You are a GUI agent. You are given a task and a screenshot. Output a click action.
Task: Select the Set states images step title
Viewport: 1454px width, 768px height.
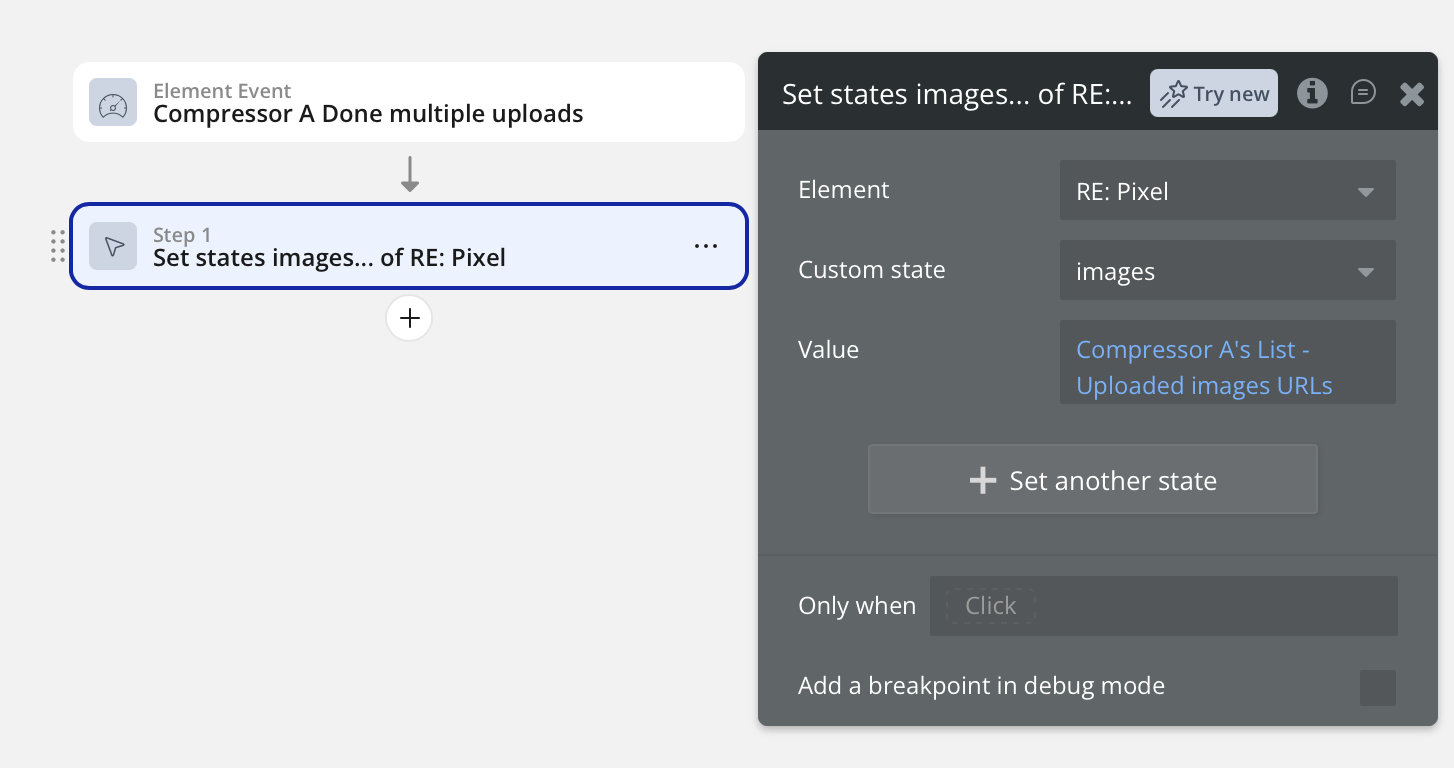(x=329, y=258)
